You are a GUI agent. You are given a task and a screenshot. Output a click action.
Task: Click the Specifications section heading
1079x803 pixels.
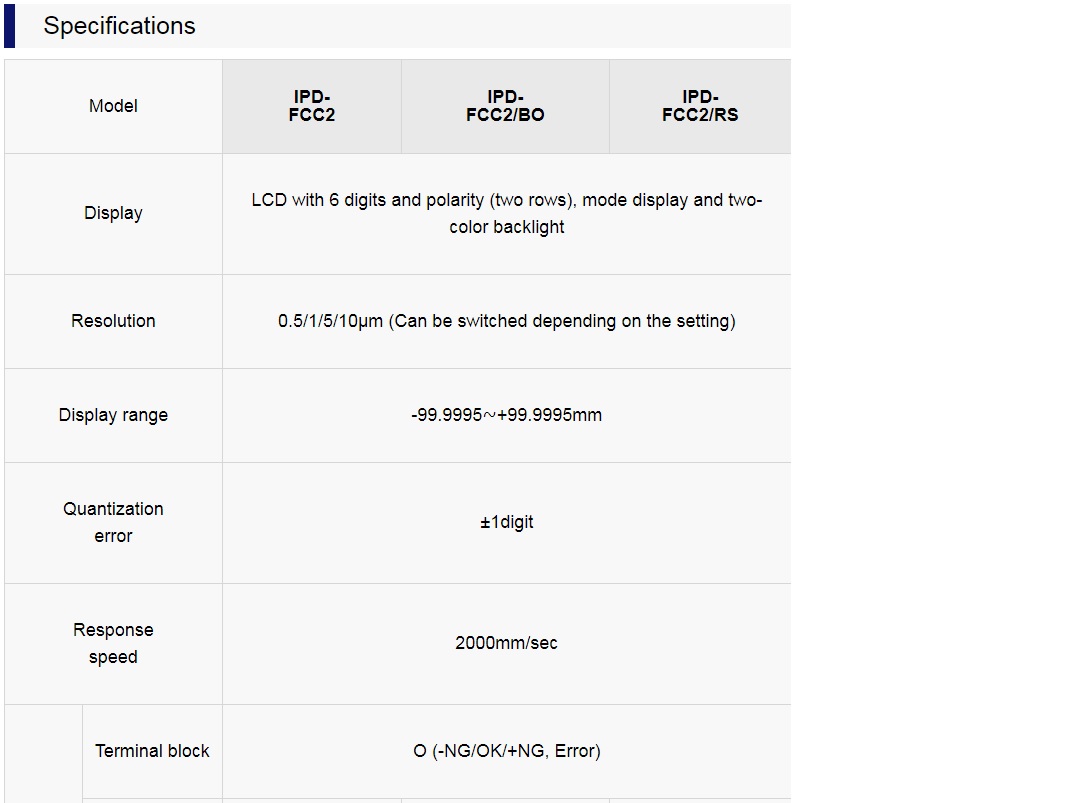[119, 26]
